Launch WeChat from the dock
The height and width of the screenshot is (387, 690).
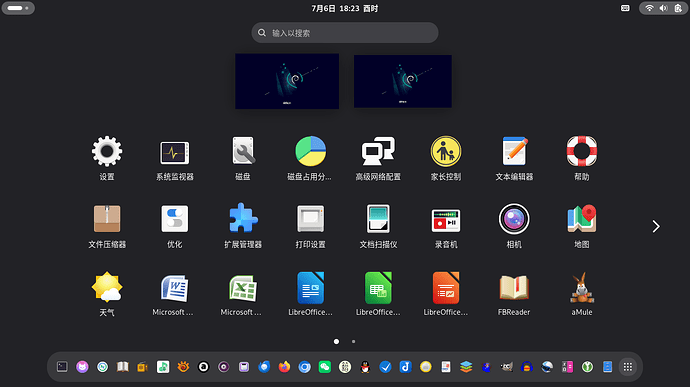[325, 367]
